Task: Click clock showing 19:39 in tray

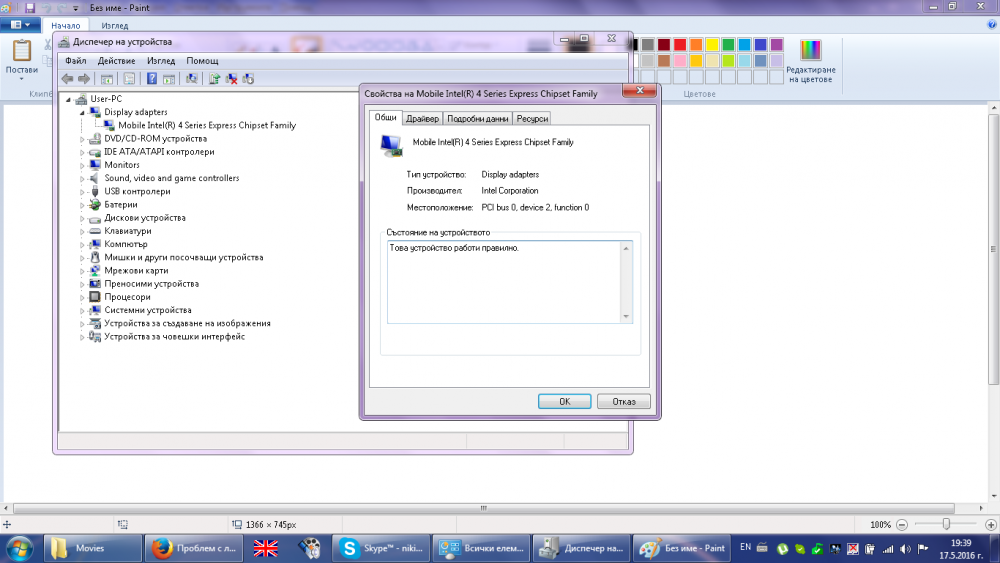Action: coord(960,543)
